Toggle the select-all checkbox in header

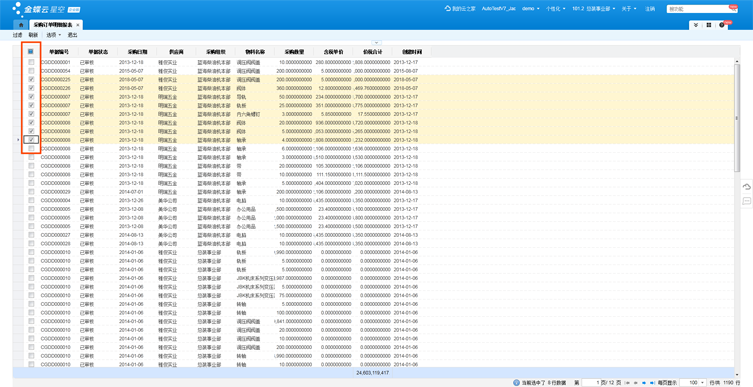[31, 51]
